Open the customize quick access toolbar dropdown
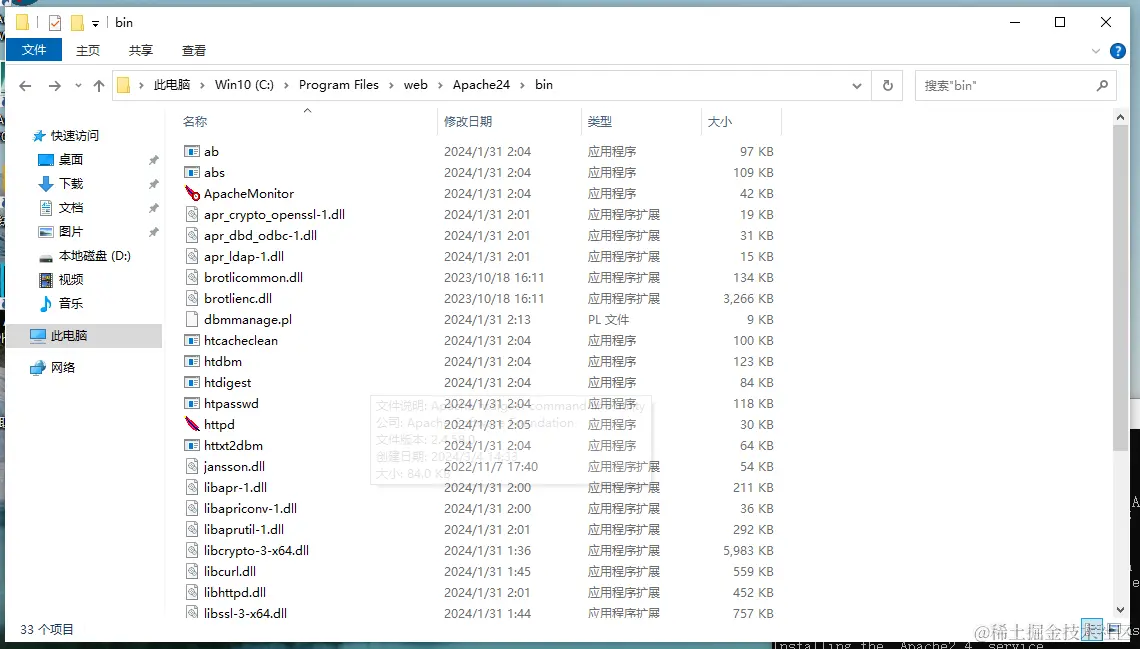This screenshot has width=1140, height=649. coord(95,23)
